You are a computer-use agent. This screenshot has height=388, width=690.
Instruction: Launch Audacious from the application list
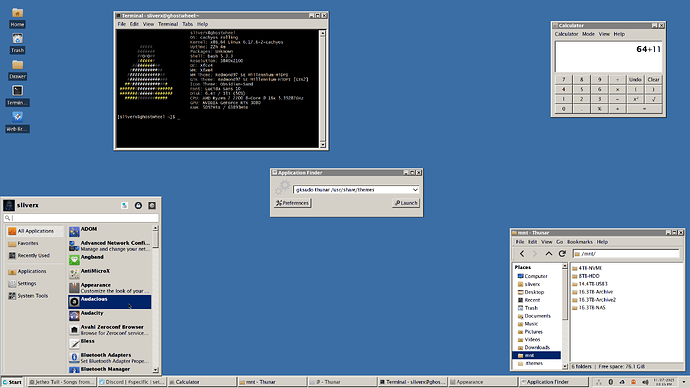coord(110,302)
